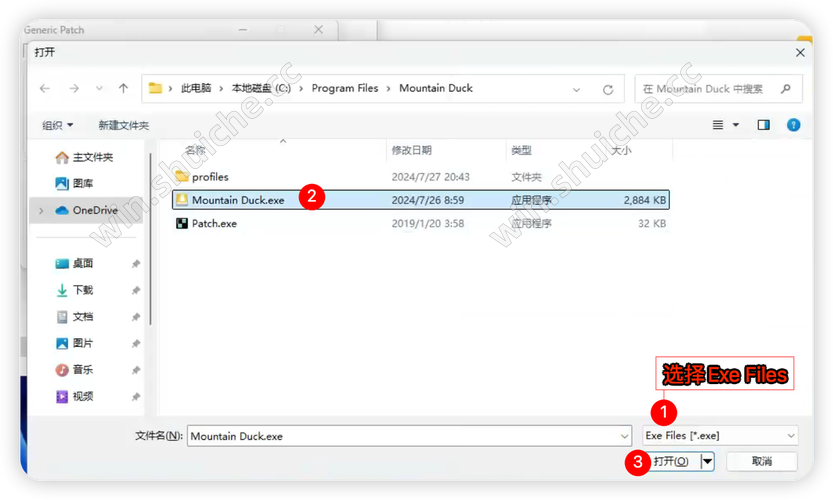
Task: Click the up one level arrow
Action: [x=123, y=88]
